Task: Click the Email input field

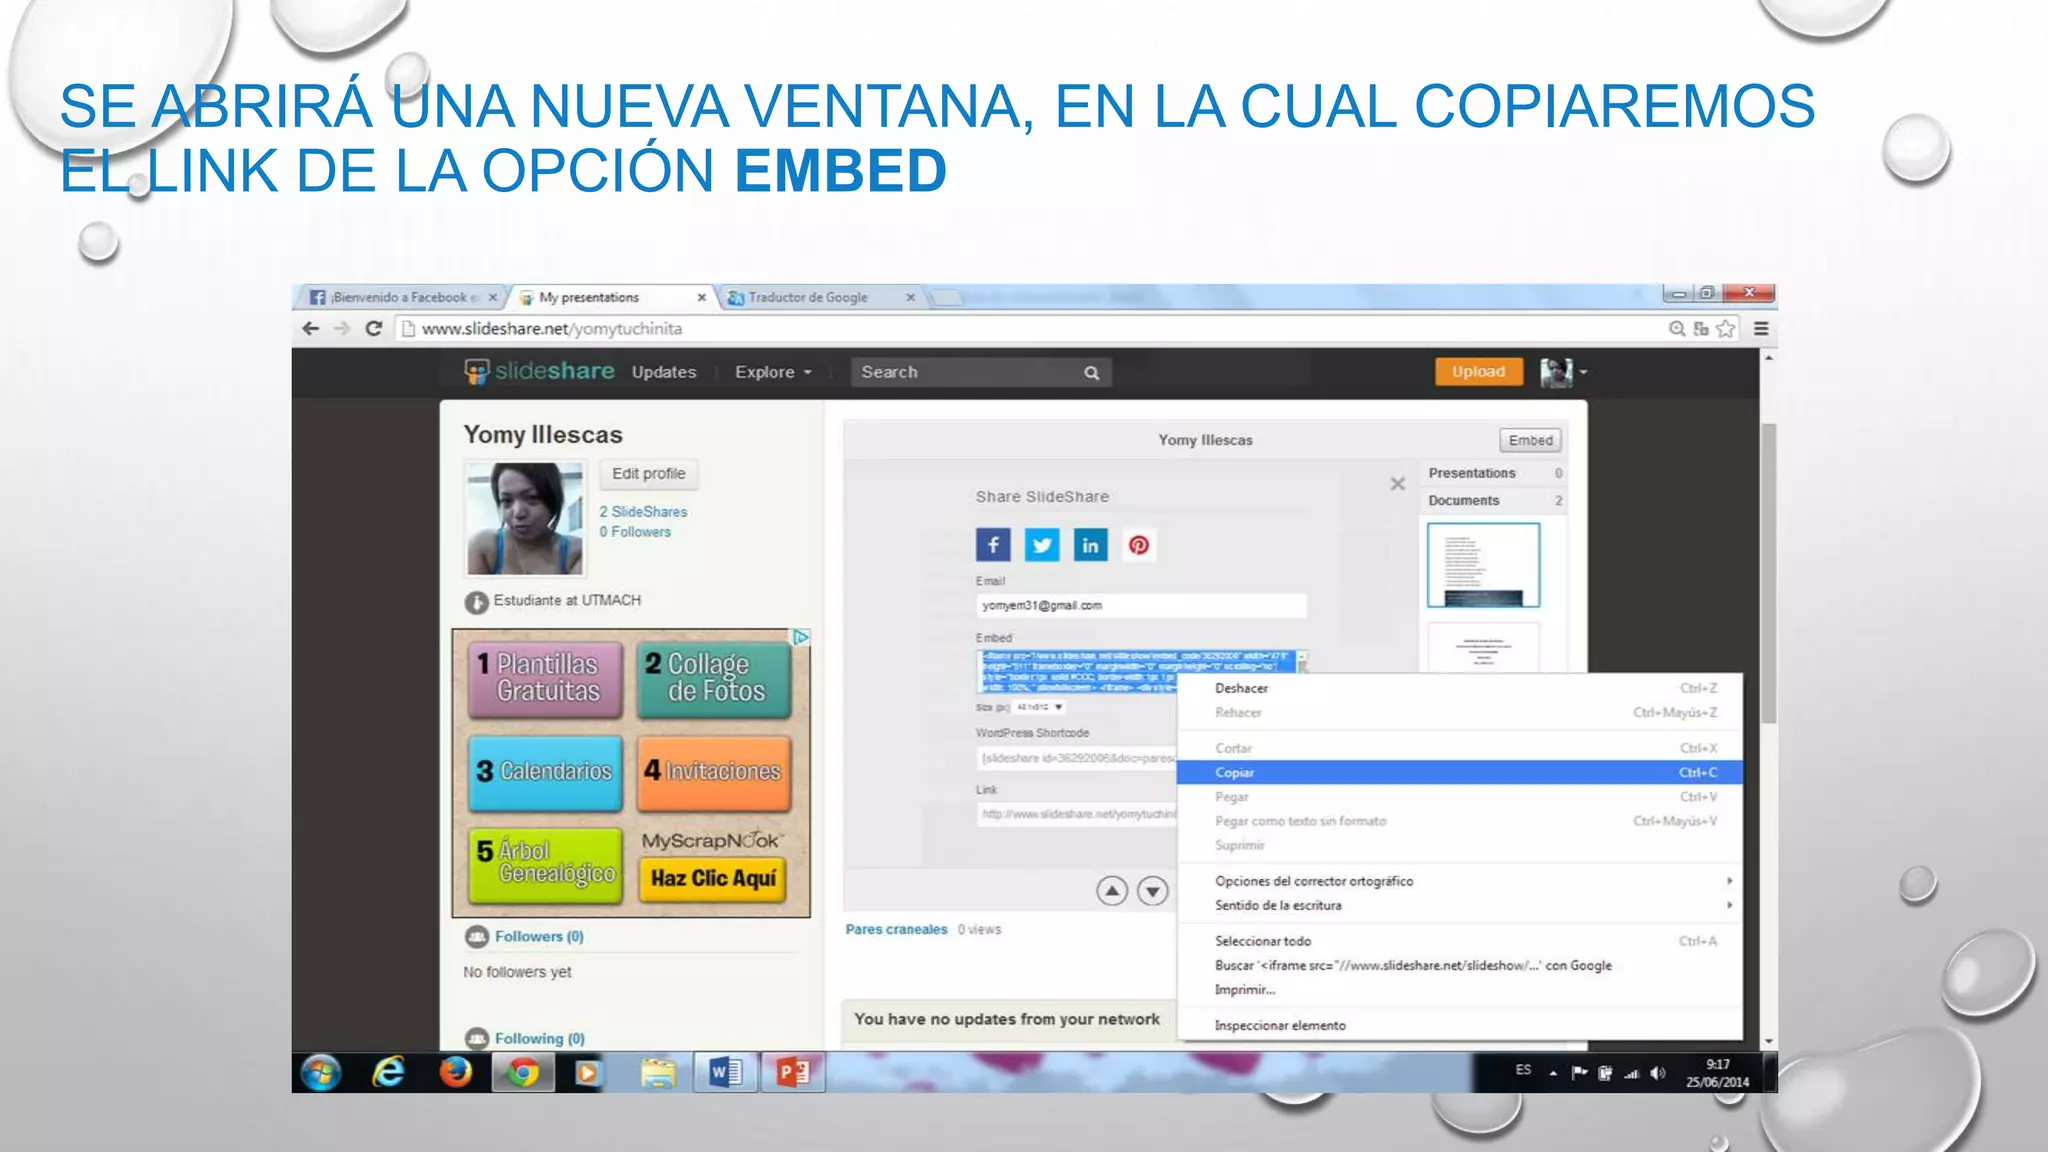Action: point(1141,605)
